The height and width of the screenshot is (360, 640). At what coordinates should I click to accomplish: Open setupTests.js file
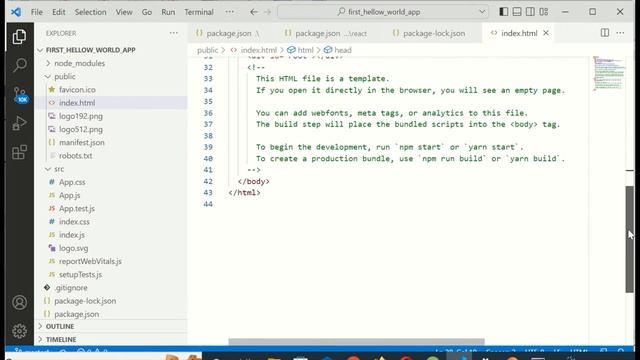(x=80, y=274)
